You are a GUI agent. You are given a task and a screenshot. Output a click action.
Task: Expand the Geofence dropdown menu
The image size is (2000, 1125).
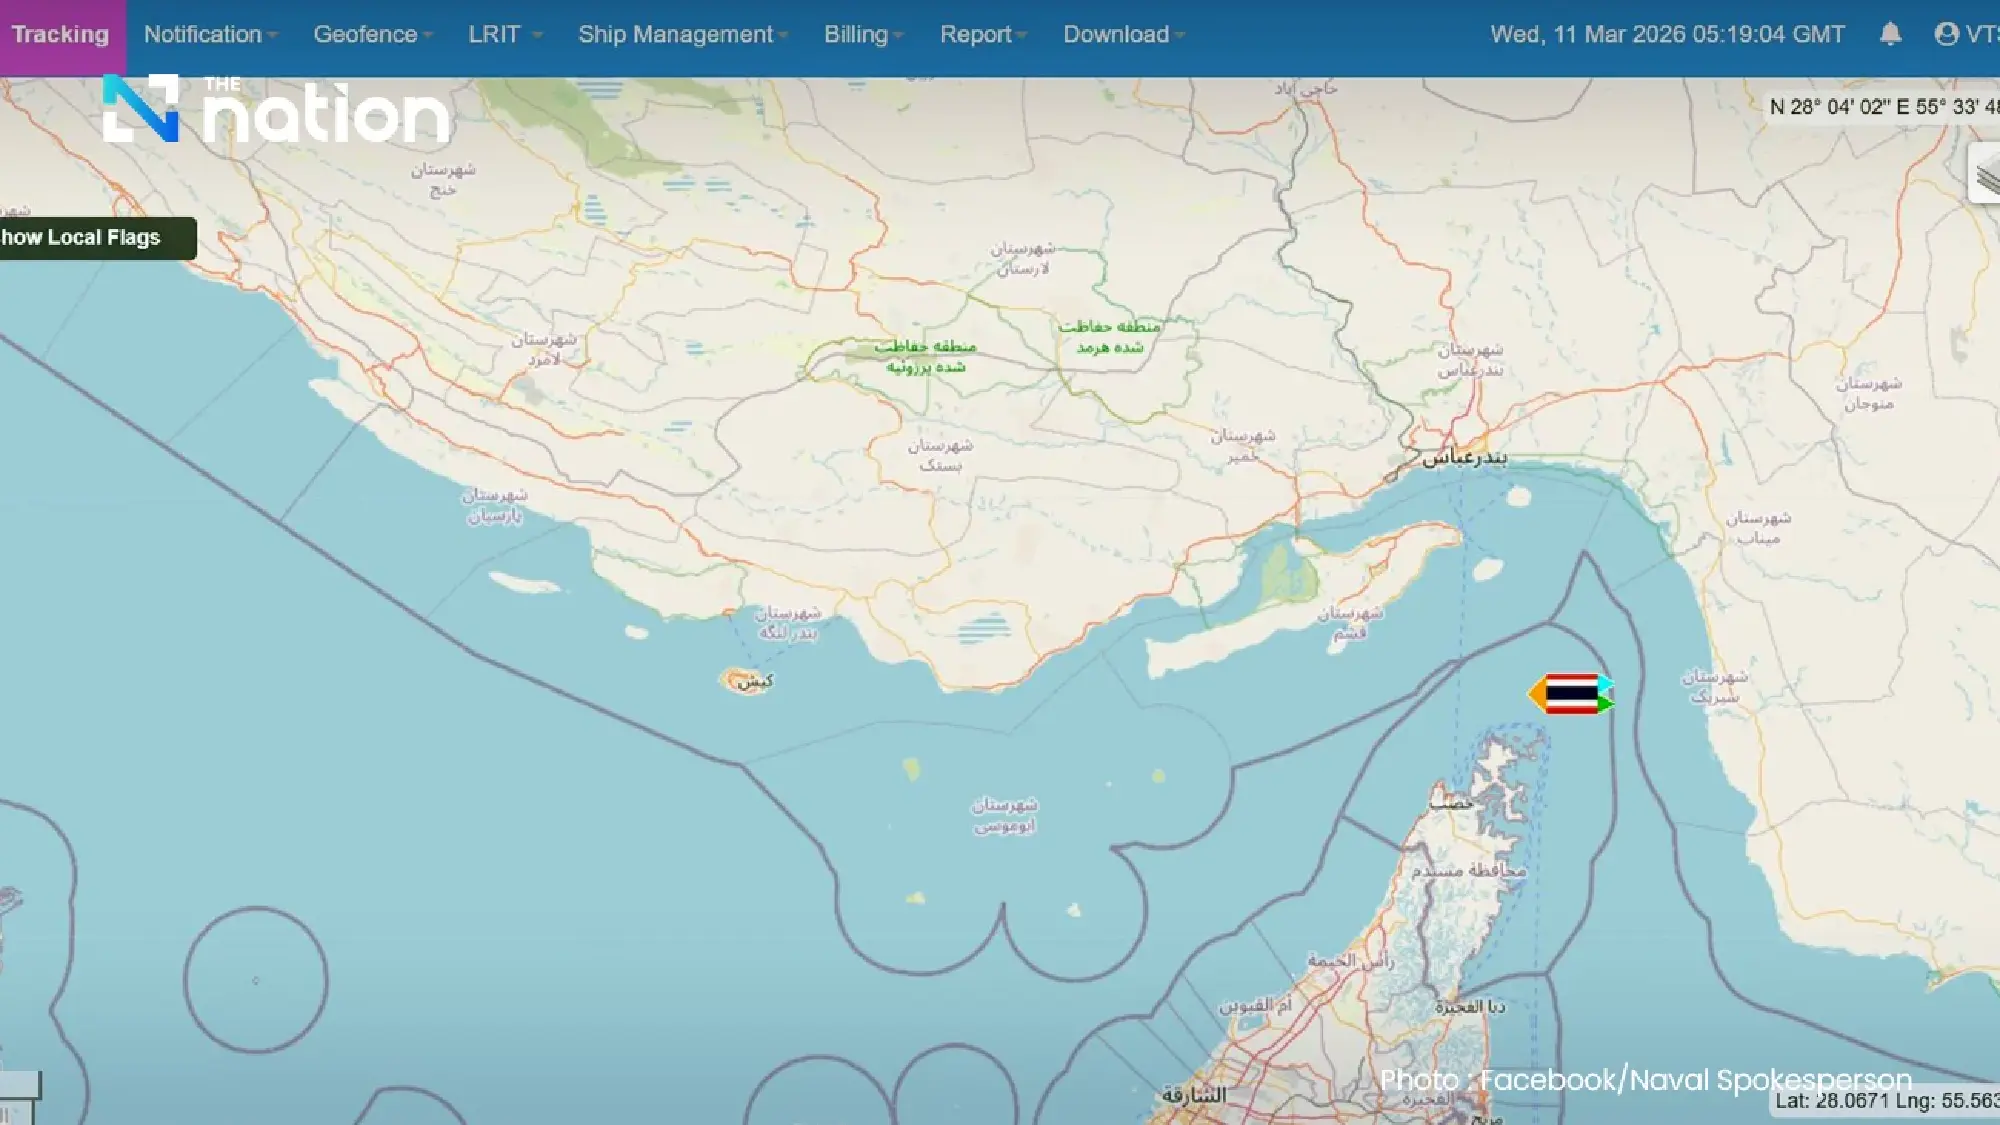372,35
